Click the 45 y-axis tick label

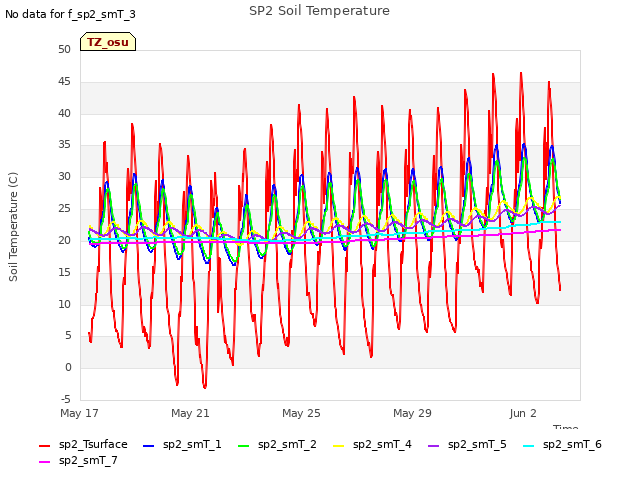coord(64,82)
